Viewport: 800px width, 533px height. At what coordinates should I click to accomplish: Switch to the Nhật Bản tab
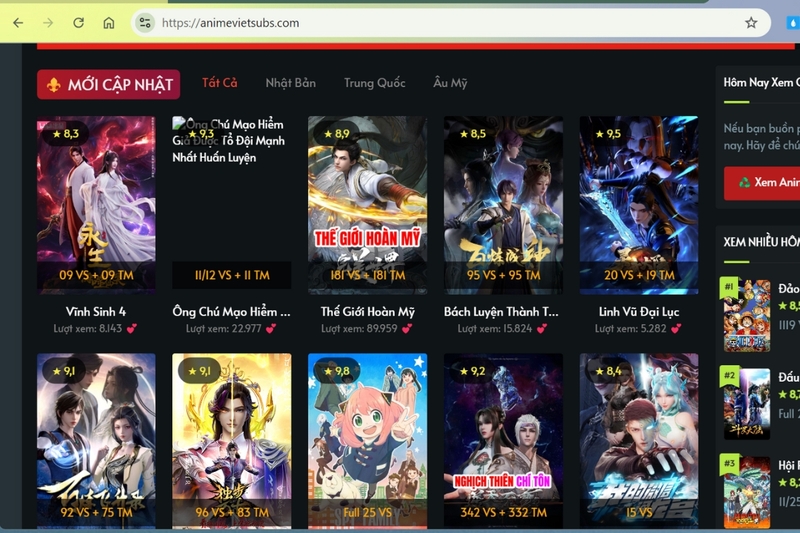click(291, 83)
